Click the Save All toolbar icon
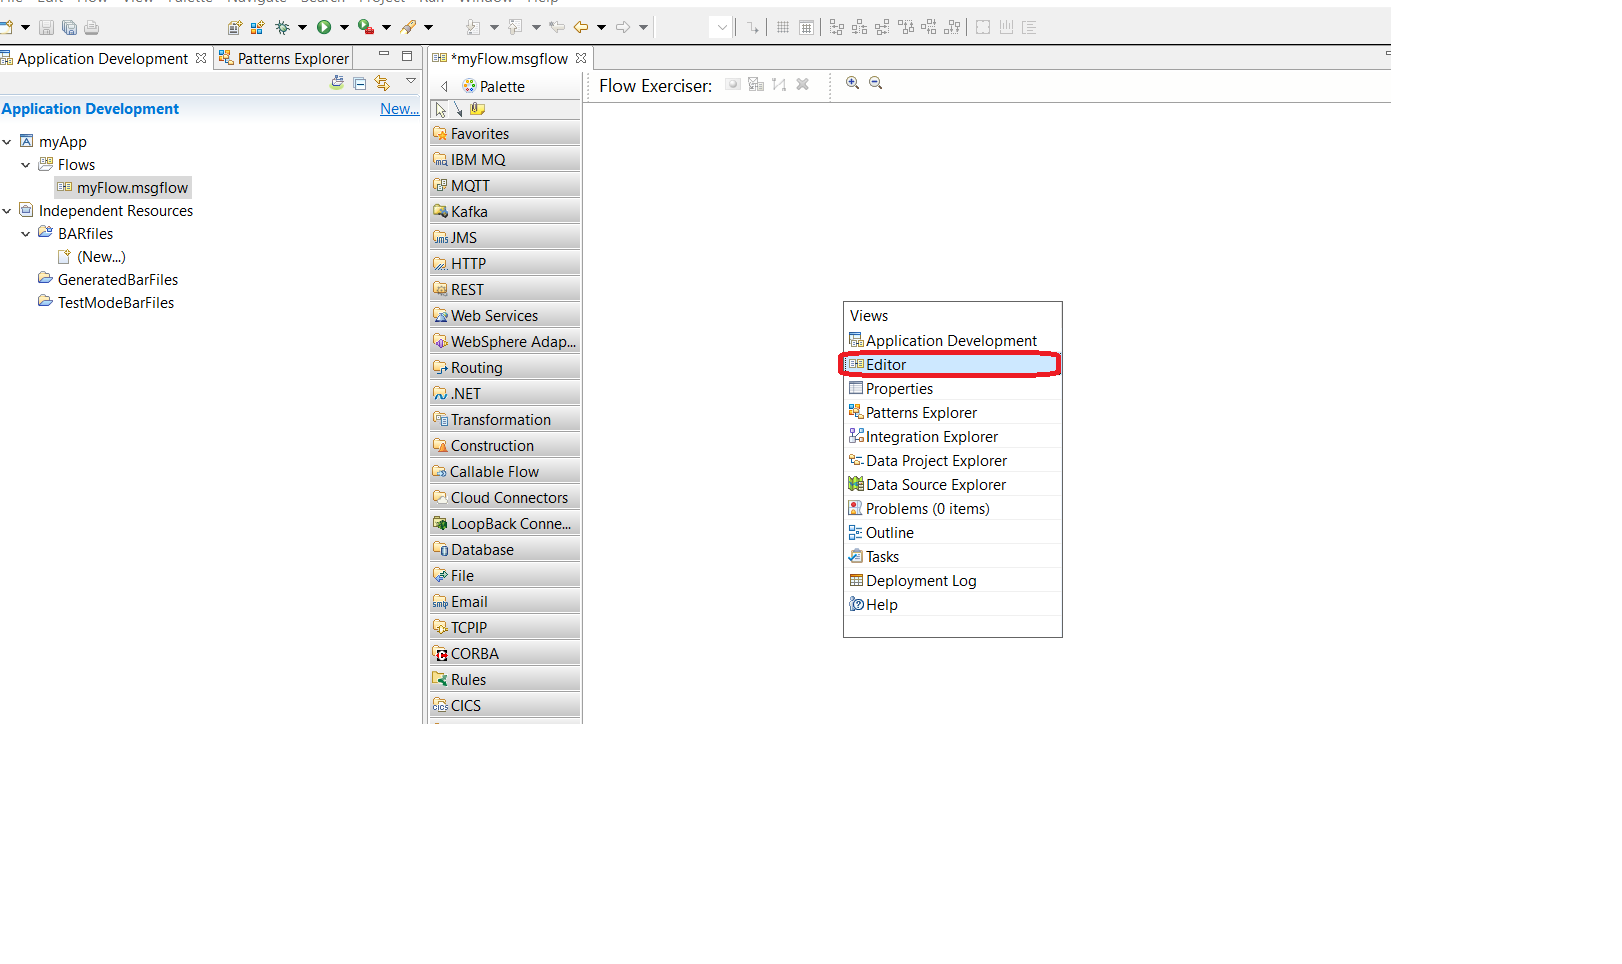Image resolution: width=1622 pixels, height=964 pixels. [x=69, y=27]
